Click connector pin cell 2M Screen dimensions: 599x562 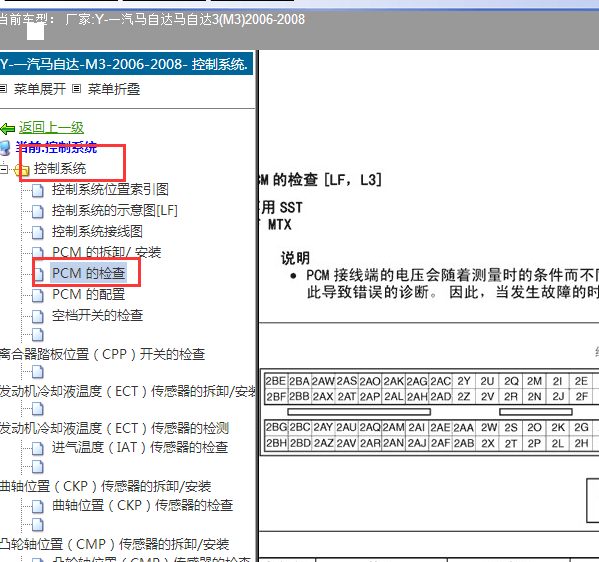click(x=534, y=381)
